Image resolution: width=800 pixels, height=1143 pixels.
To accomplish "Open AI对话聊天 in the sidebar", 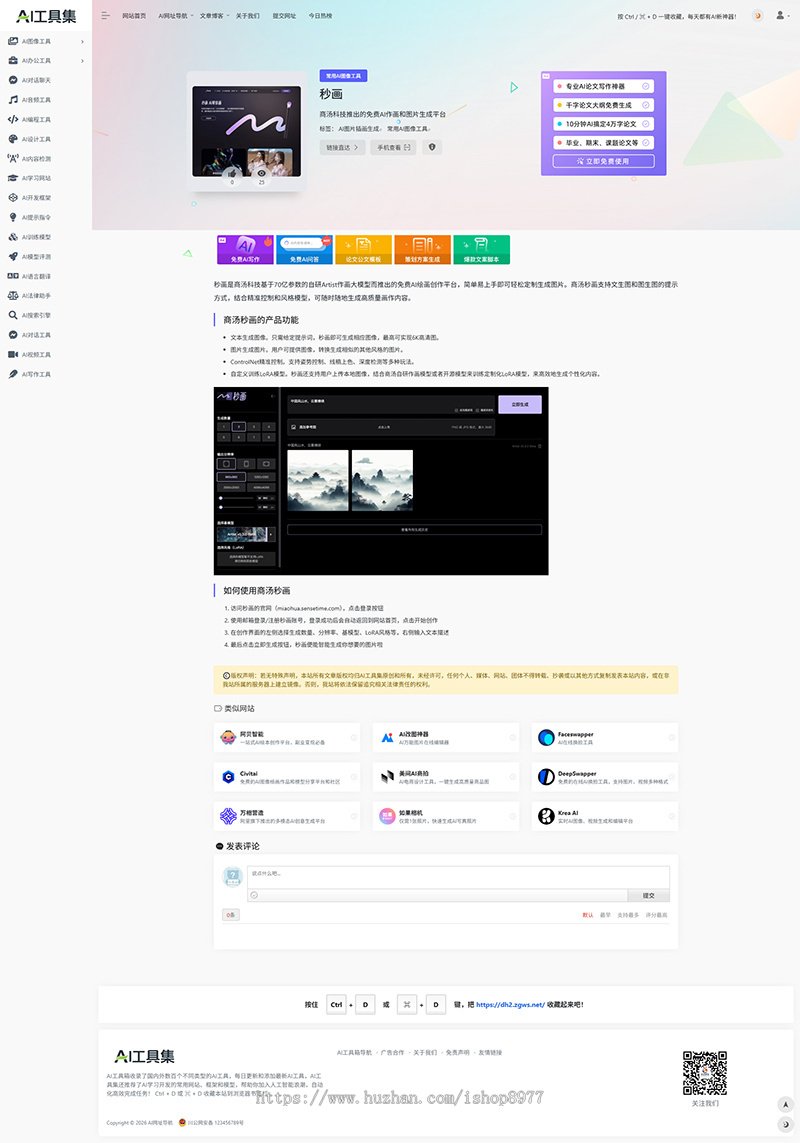I will 36,80.
